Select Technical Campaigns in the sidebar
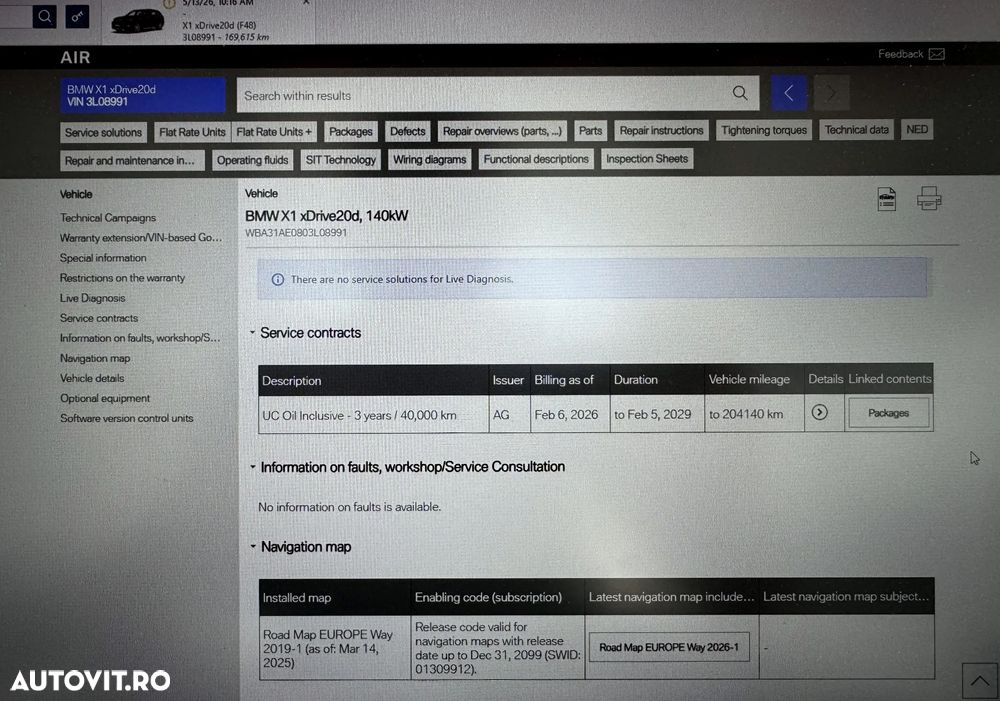The image size is (1000, 701). [x=108, y=218]
